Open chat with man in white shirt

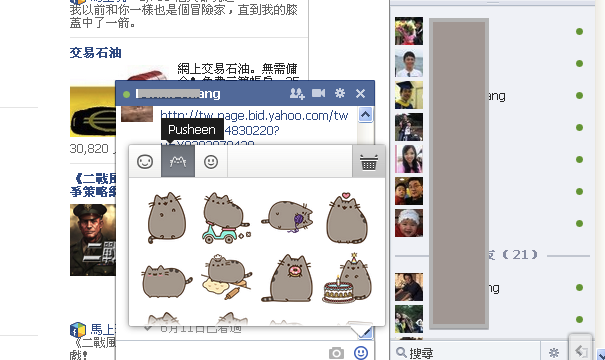409,63
